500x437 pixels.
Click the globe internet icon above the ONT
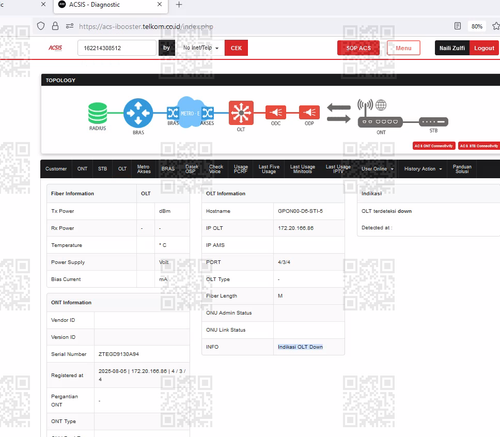point(381,105)
